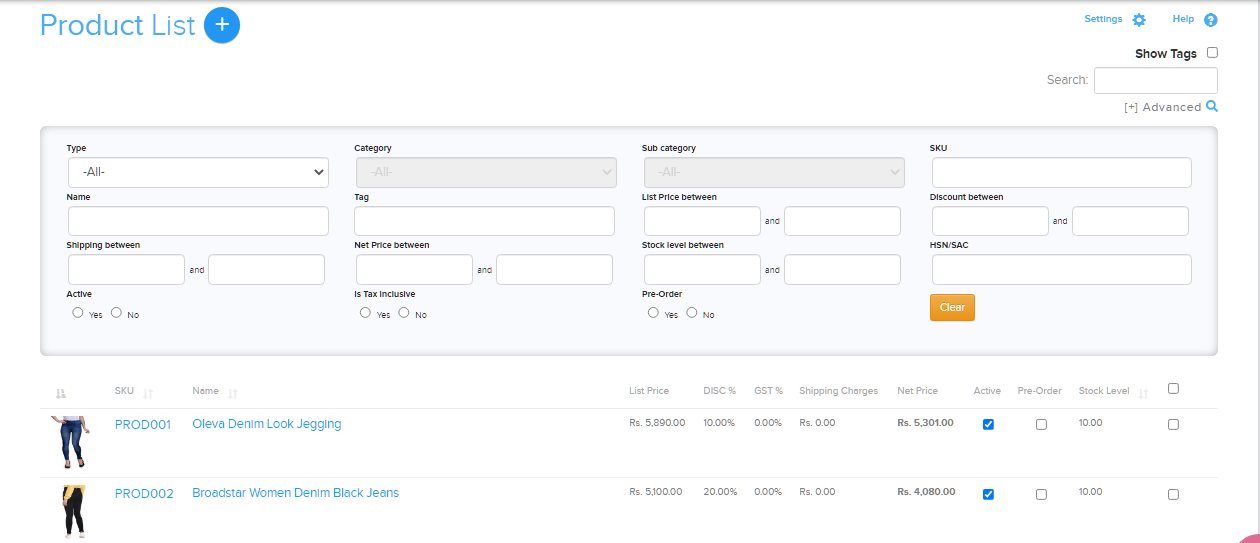The height and width of the screenshot is (543, 1260).
Task: Expand the [+] Advanced search link
Action: [1162, 107]
